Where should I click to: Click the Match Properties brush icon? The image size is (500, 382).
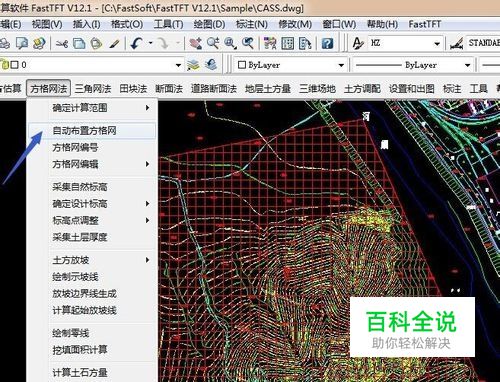(114, 43)
